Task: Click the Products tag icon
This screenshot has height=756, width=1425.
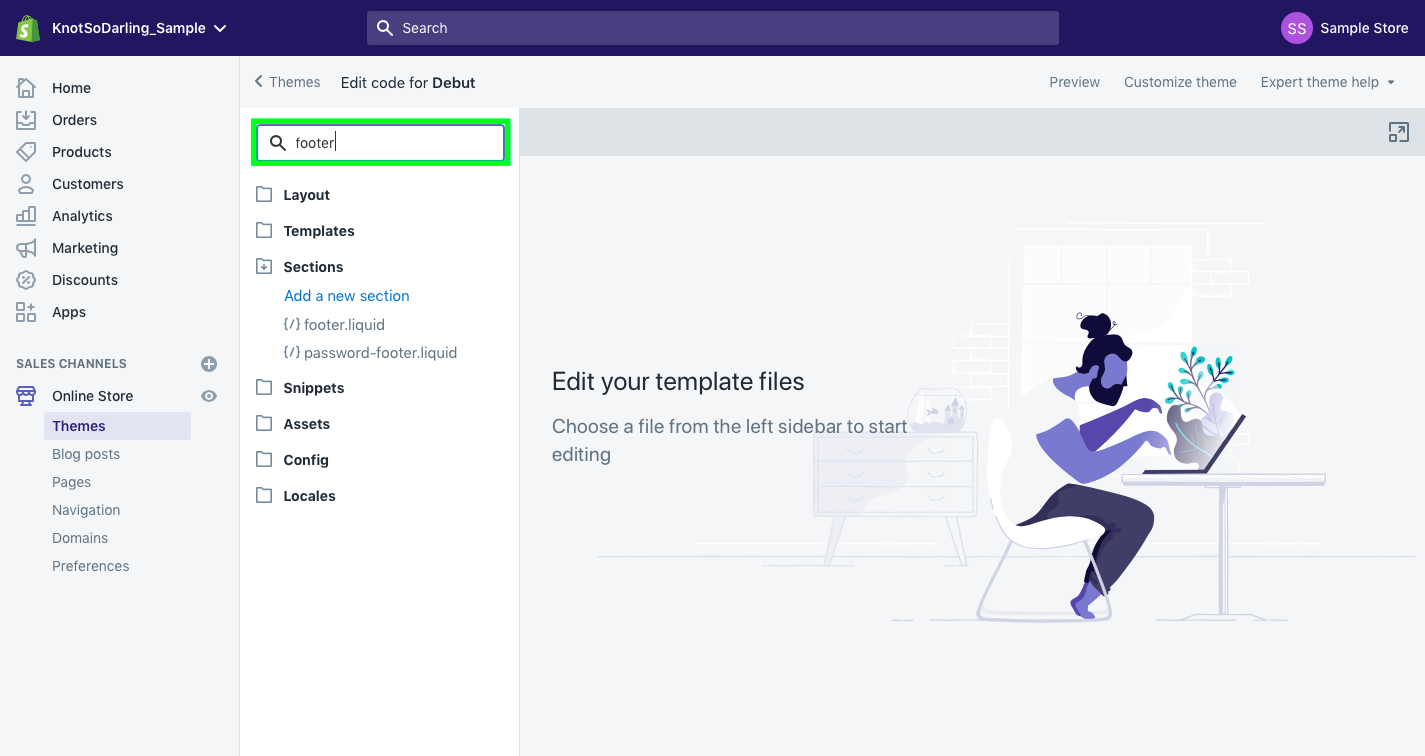Action: tap(26, 152)
